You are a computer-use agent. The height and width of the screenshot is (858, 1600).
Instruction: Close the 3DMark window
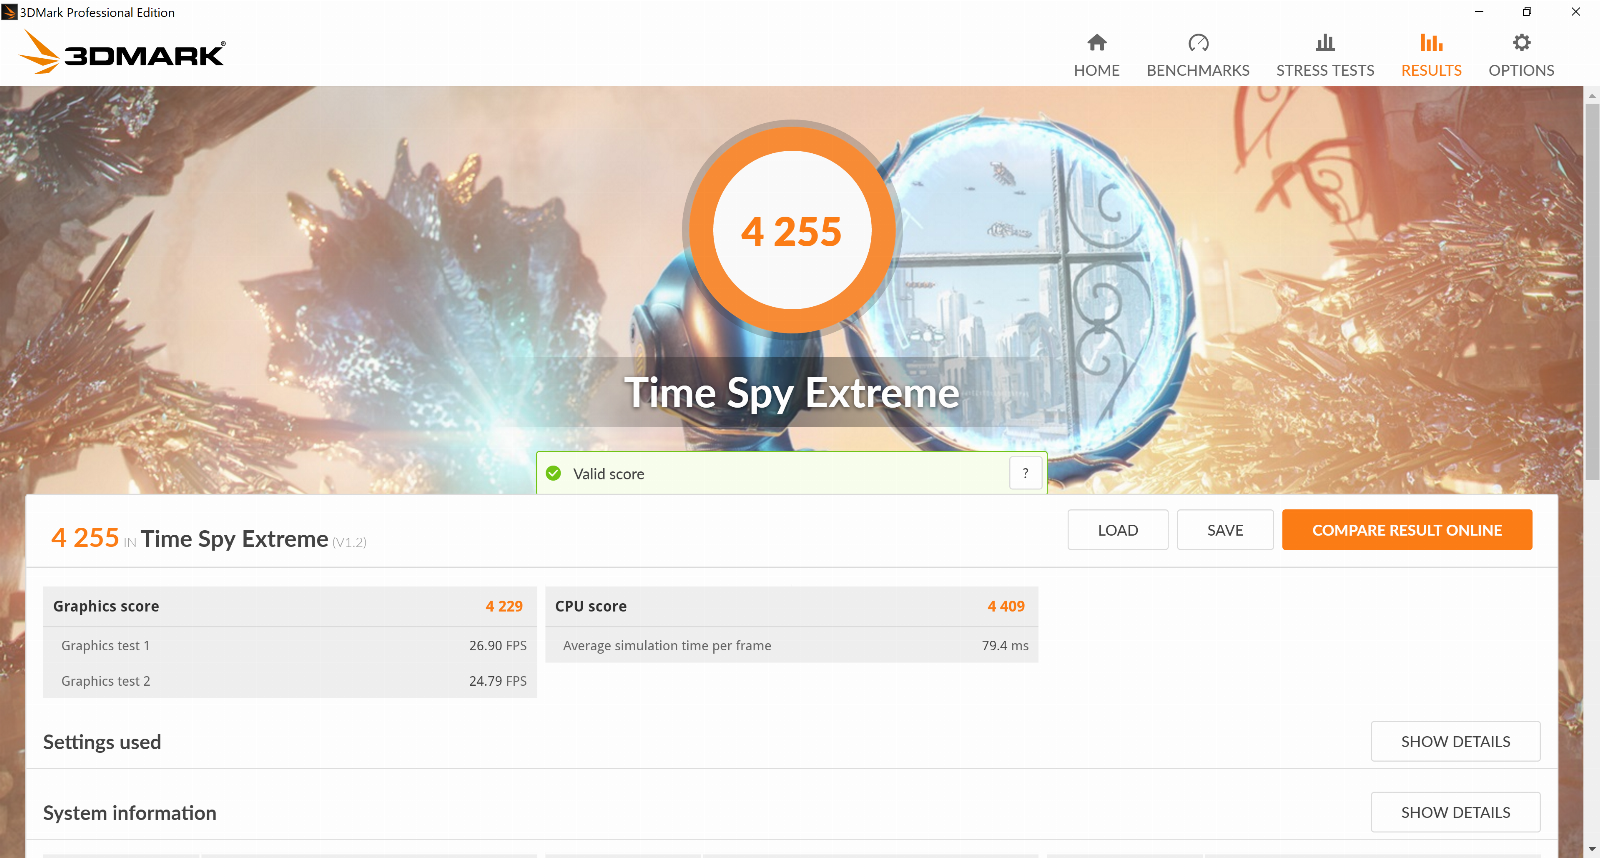click(x=1576, y=12)
